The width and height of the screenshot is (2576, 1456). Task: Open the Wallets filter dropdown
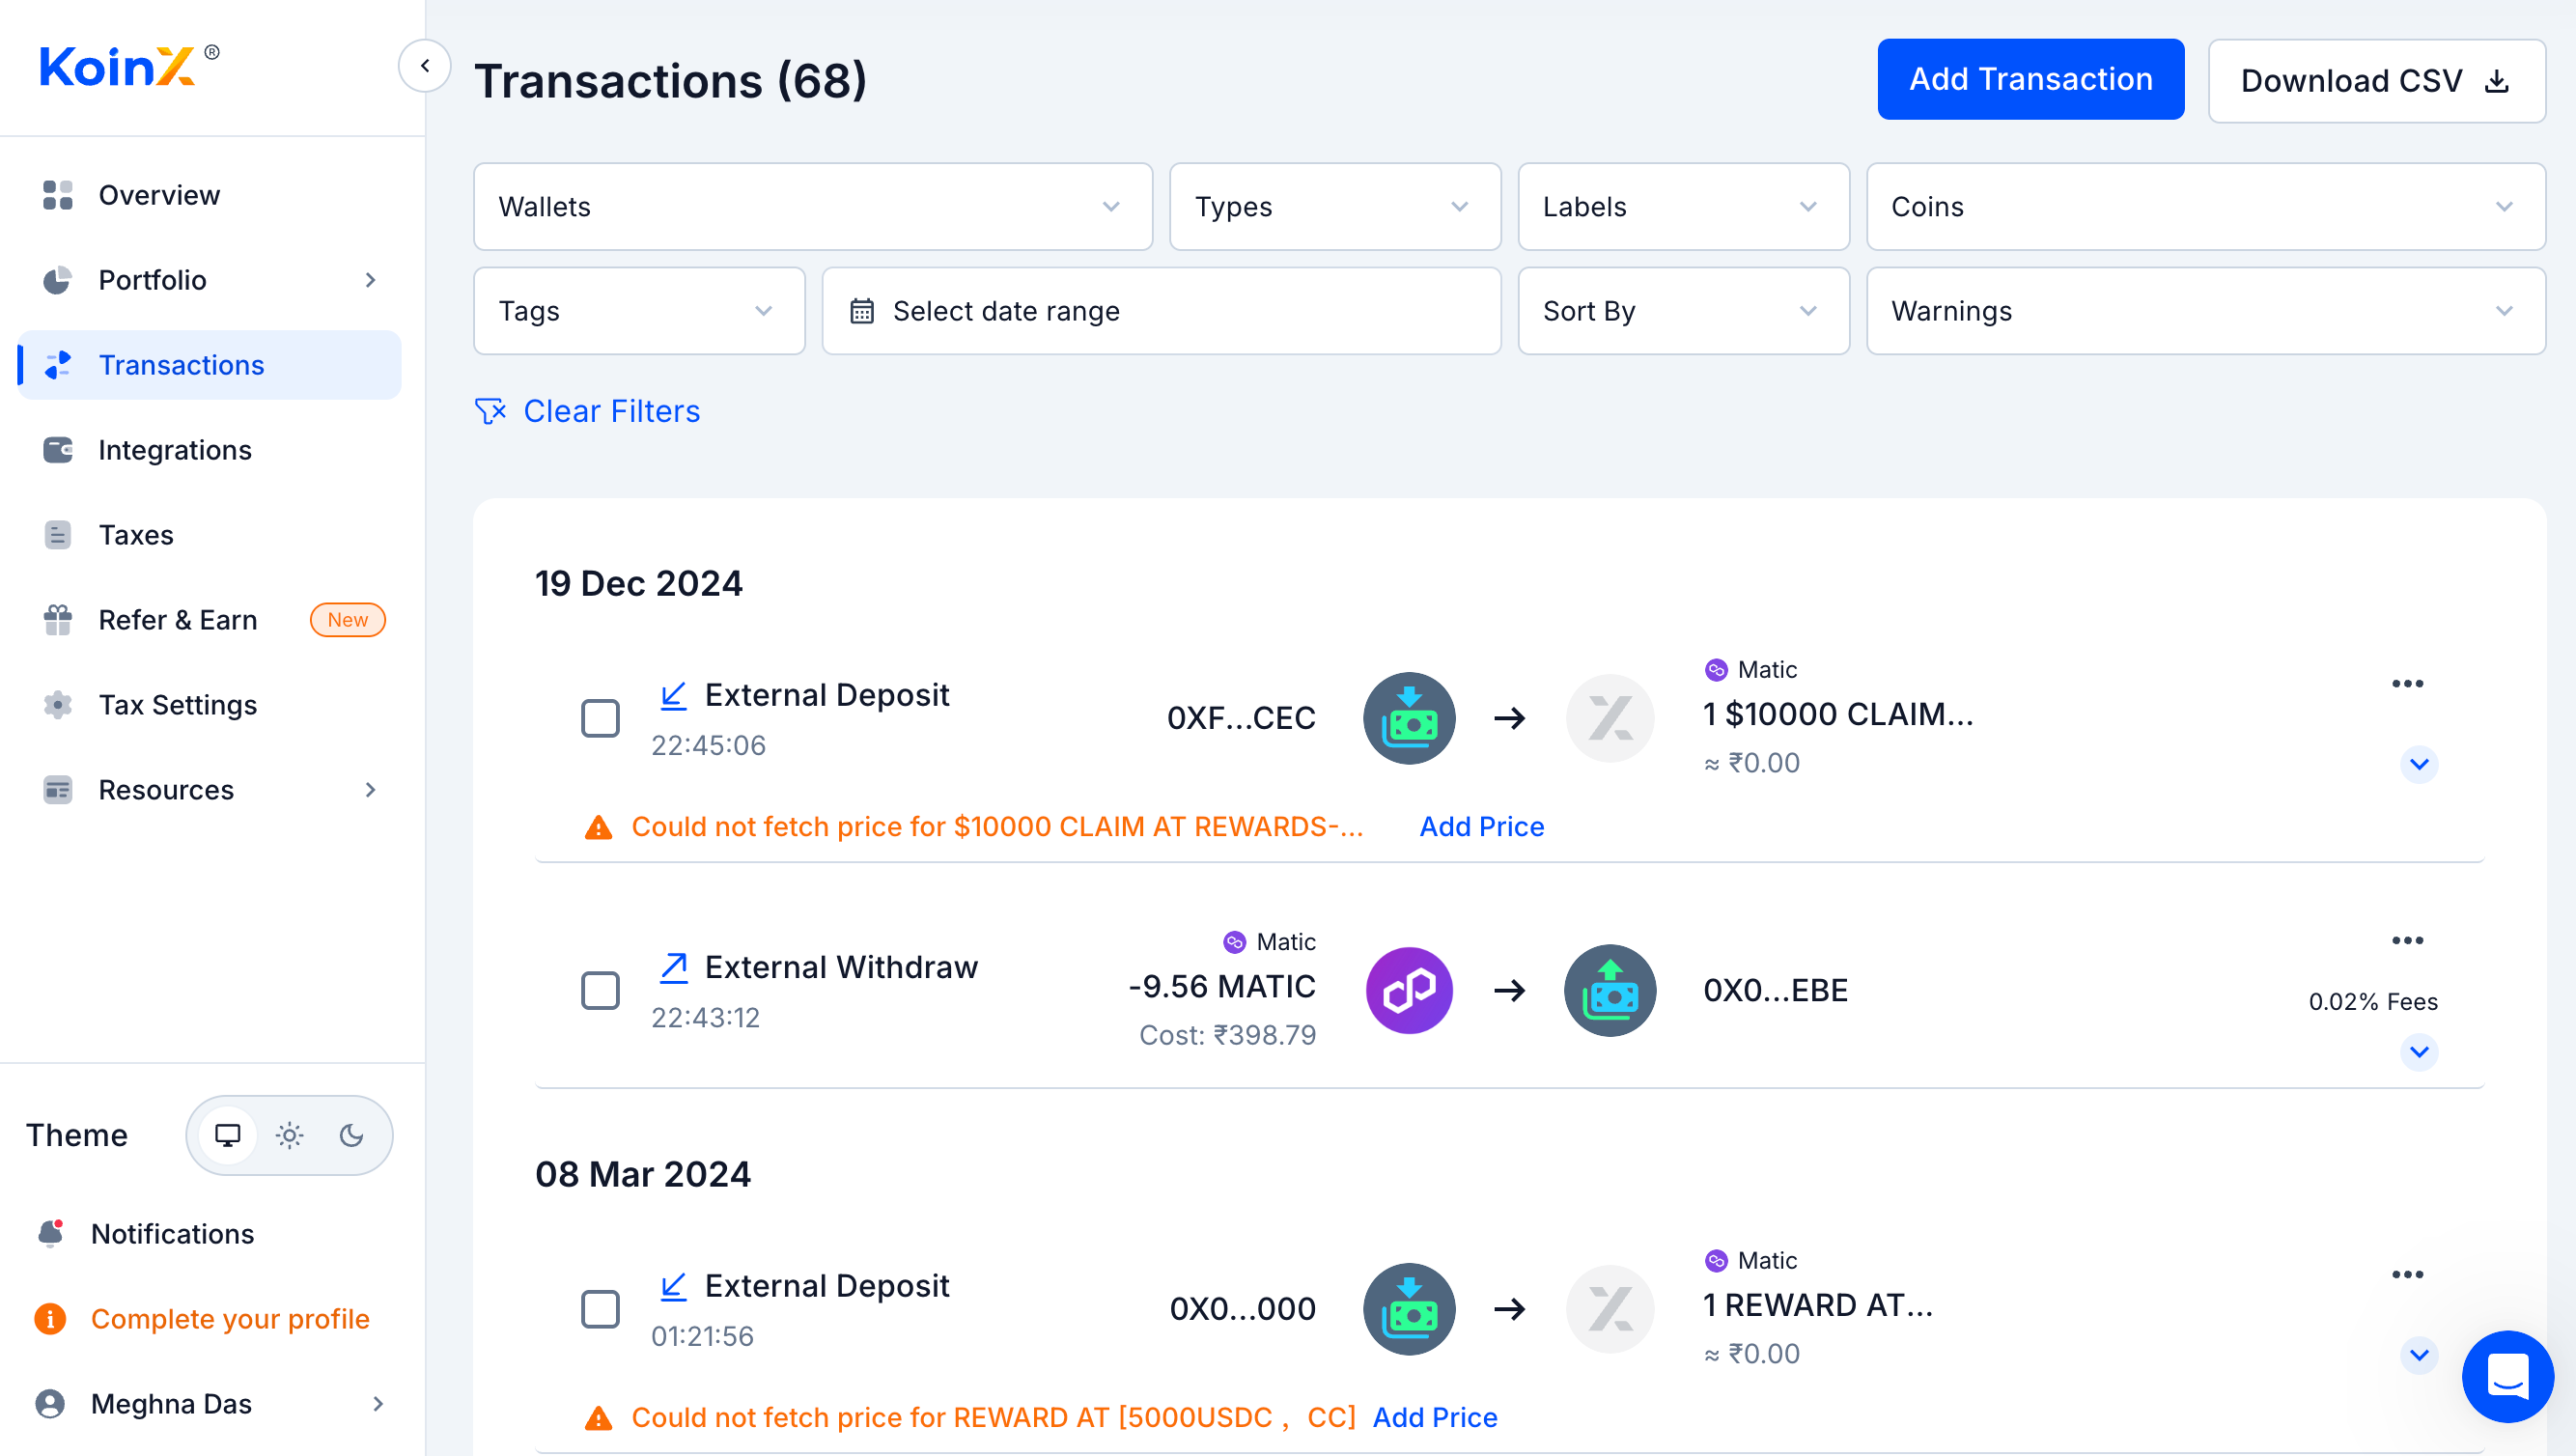[812, 207]
